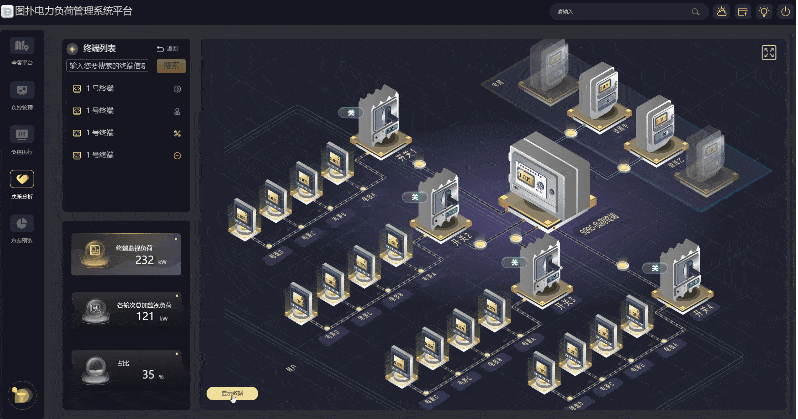Viewport: 798px width, 419px height.
Task: Select the 1号终端 row with tools icon
Action: click(126, 133)
